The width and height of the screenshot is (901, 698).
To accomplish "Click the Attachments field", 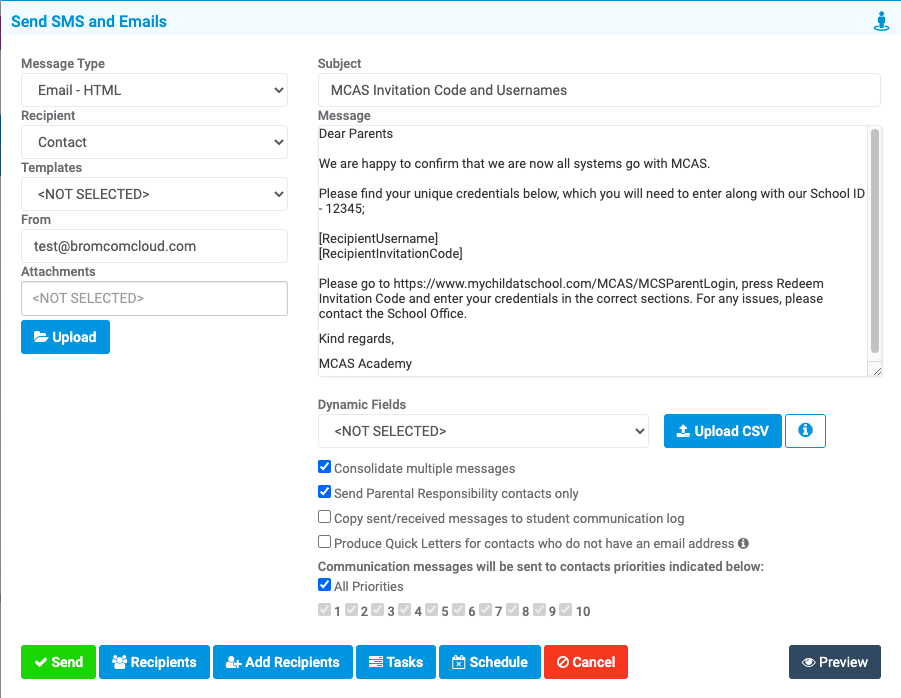I will (x=155, y=298).
